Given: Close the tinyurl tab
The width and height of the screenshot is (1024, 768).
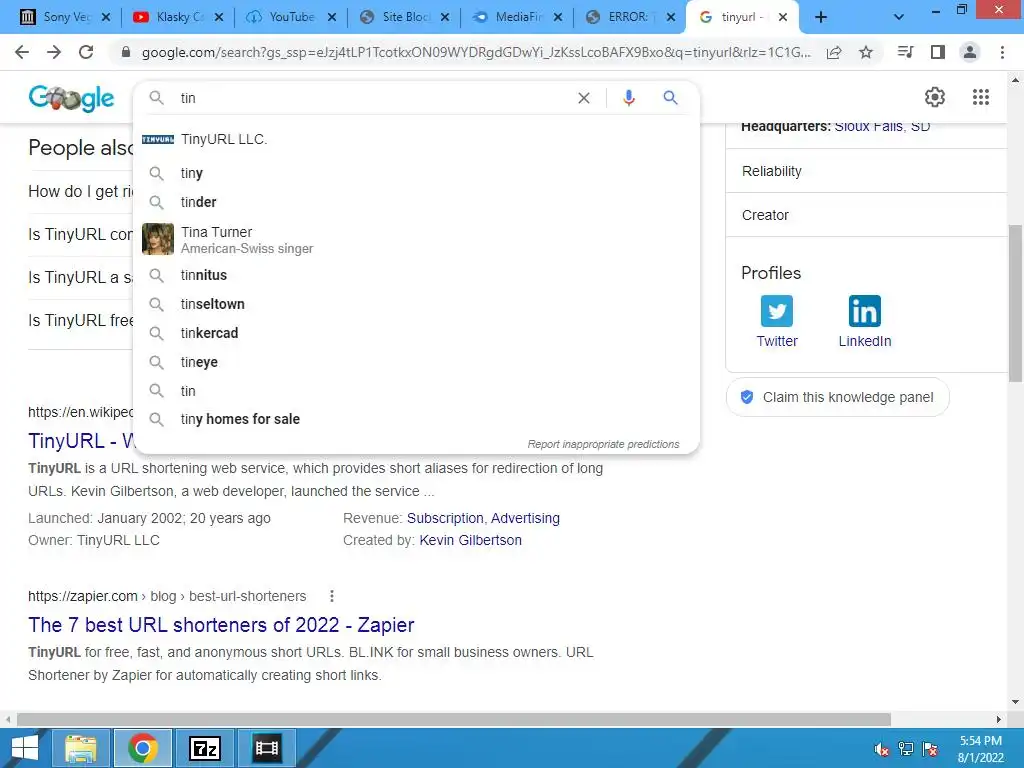Looking at the screenshot, I should [783, 17].
